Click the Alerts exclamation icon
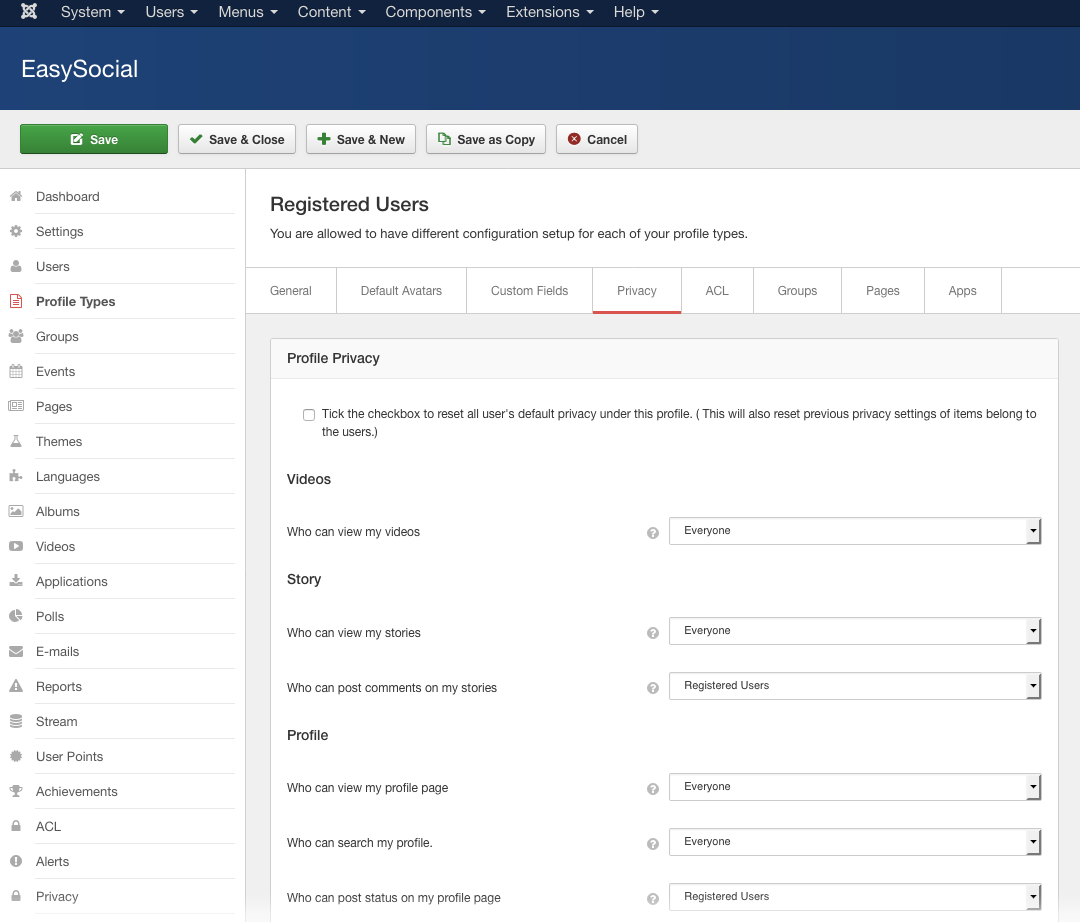Screen dimensions: 1080x922 pos(16,861)
